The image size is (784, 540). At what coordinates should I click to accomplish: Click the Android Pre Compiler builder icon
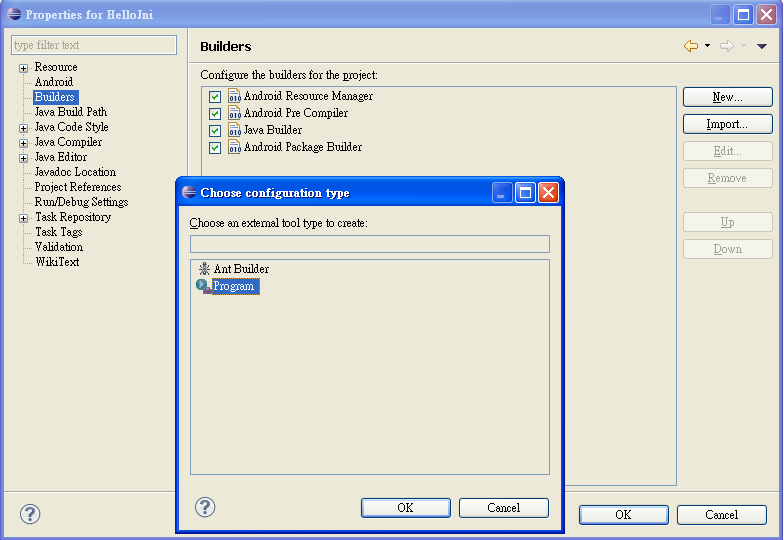click(x=234, y=112)
